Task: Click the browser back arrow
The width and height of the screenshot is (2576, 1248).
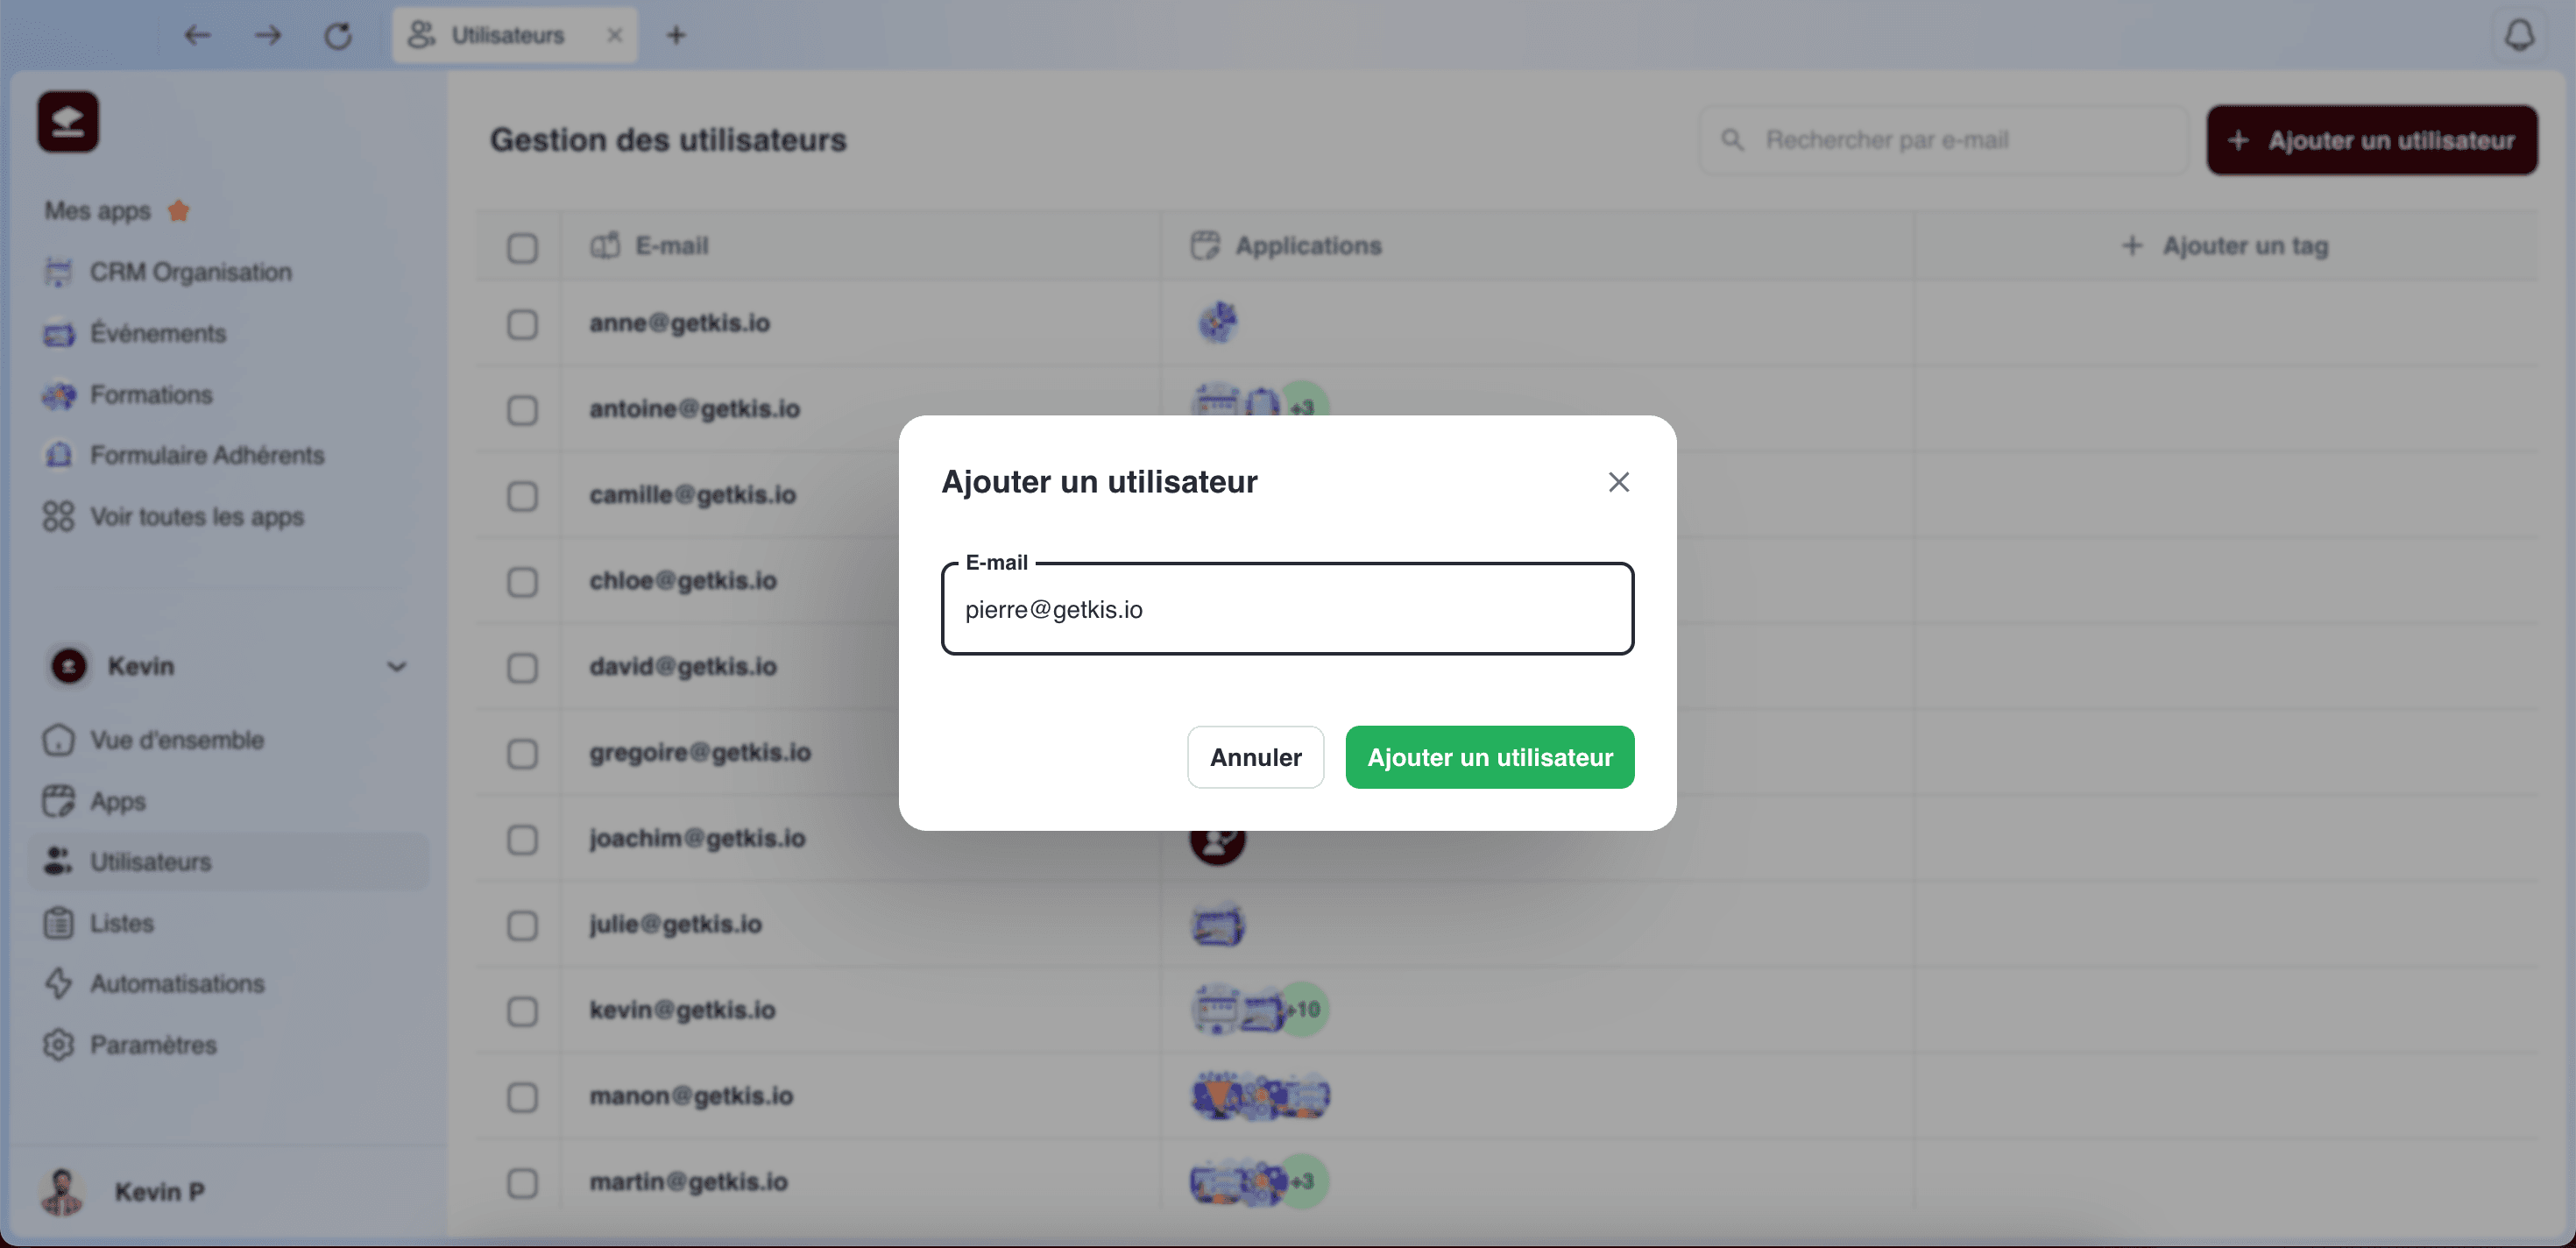Action: (x=197, y=36)
